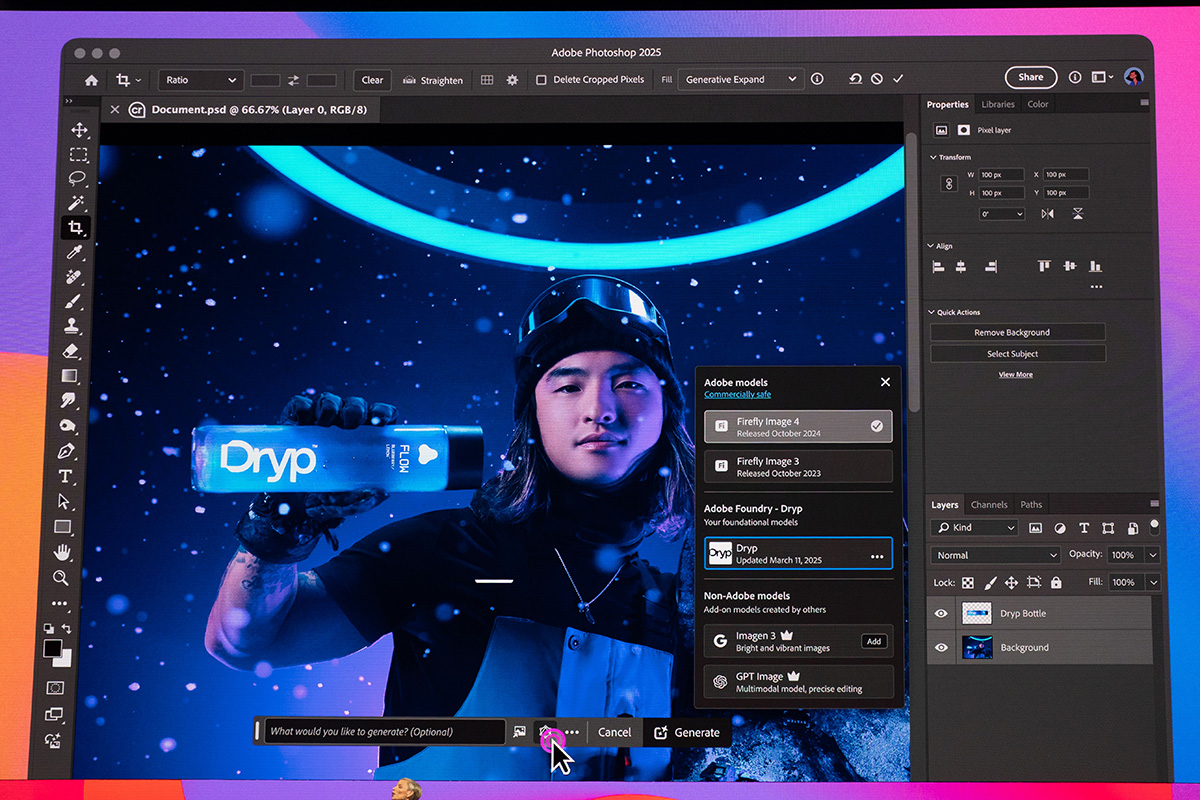This screenshot has width=1200, height=800.
Task: Hide the Dryp Bottle layer
Action: tap(941, 613)
